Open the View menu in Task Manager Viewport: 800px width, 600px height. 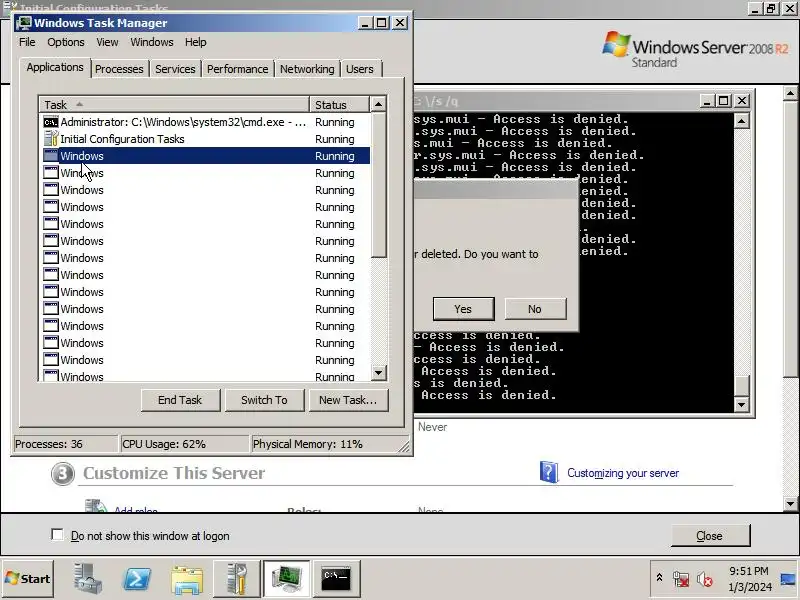point(107,42)
